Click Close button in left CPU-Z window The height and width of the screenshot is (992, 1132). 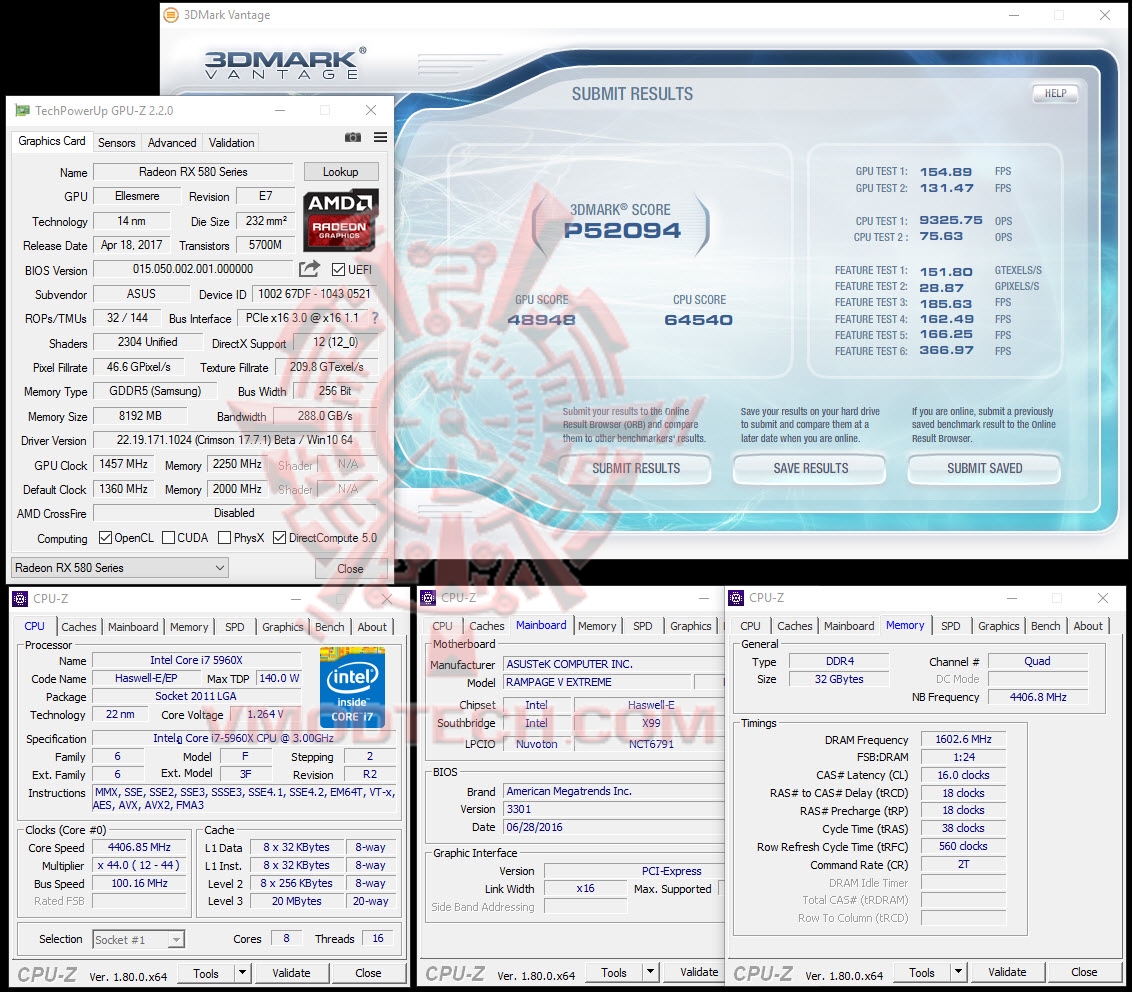[367, 973]
